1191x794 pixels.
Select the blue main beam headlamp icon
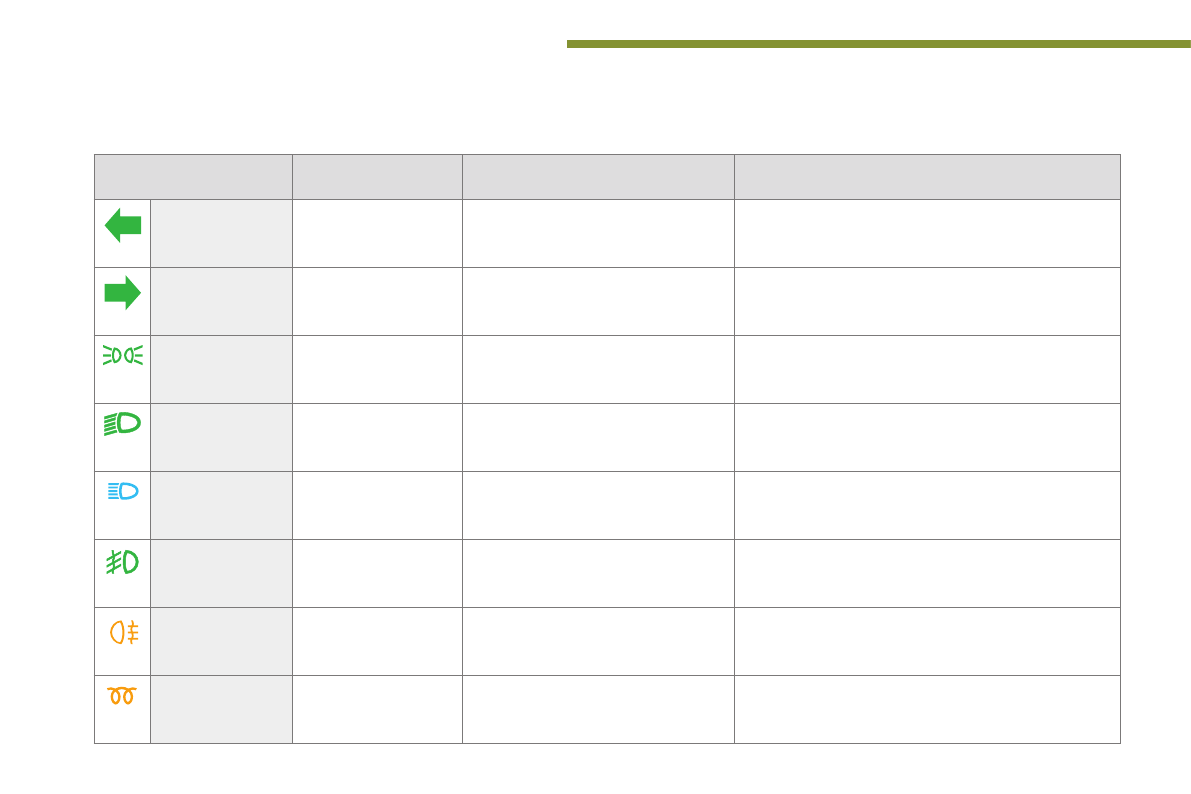(x=123, y=491)
